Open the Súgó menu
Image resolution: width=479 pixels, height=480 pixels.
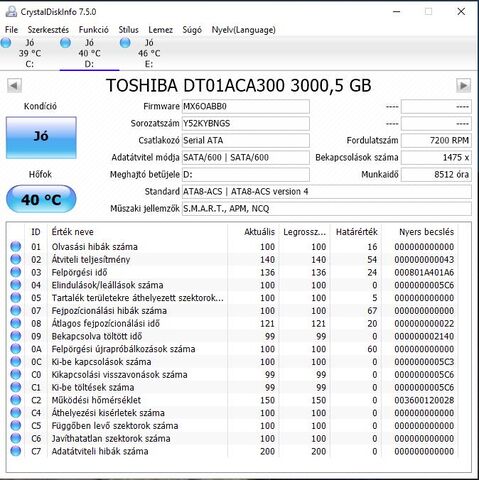click(x=192, y=30)
